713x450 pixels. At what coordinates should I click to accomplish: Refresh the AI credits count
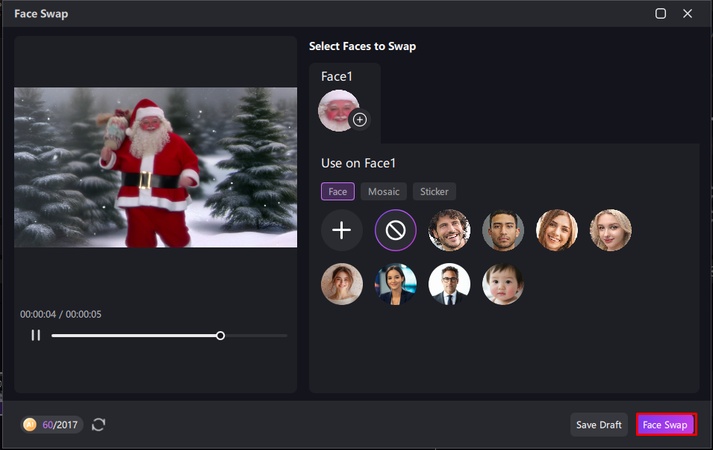pyautogui.click(x=99, y=425)
